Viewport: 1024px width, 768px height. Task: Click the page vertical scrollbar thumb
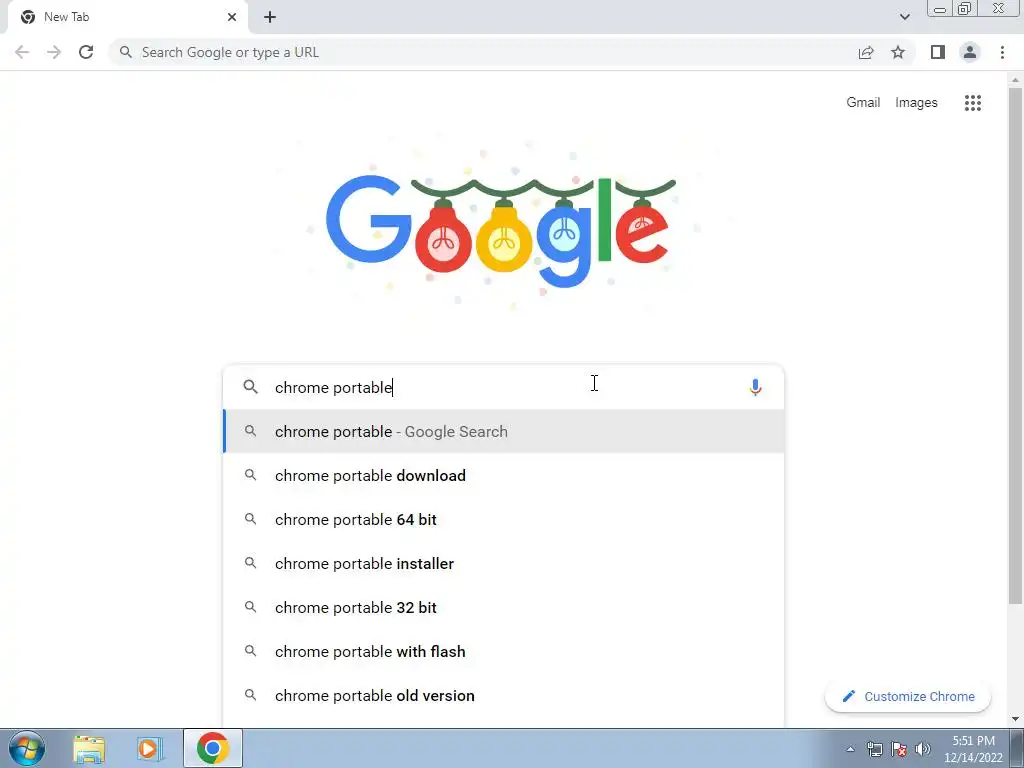(x=1015, y=346)
